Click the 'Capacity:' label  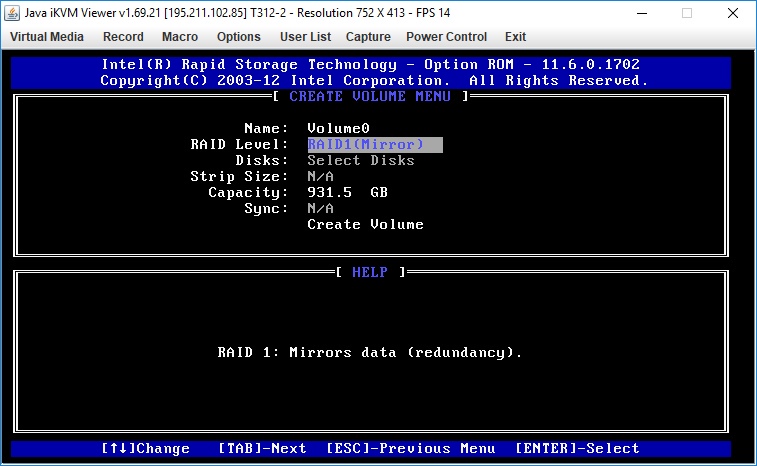pos(248,192)
